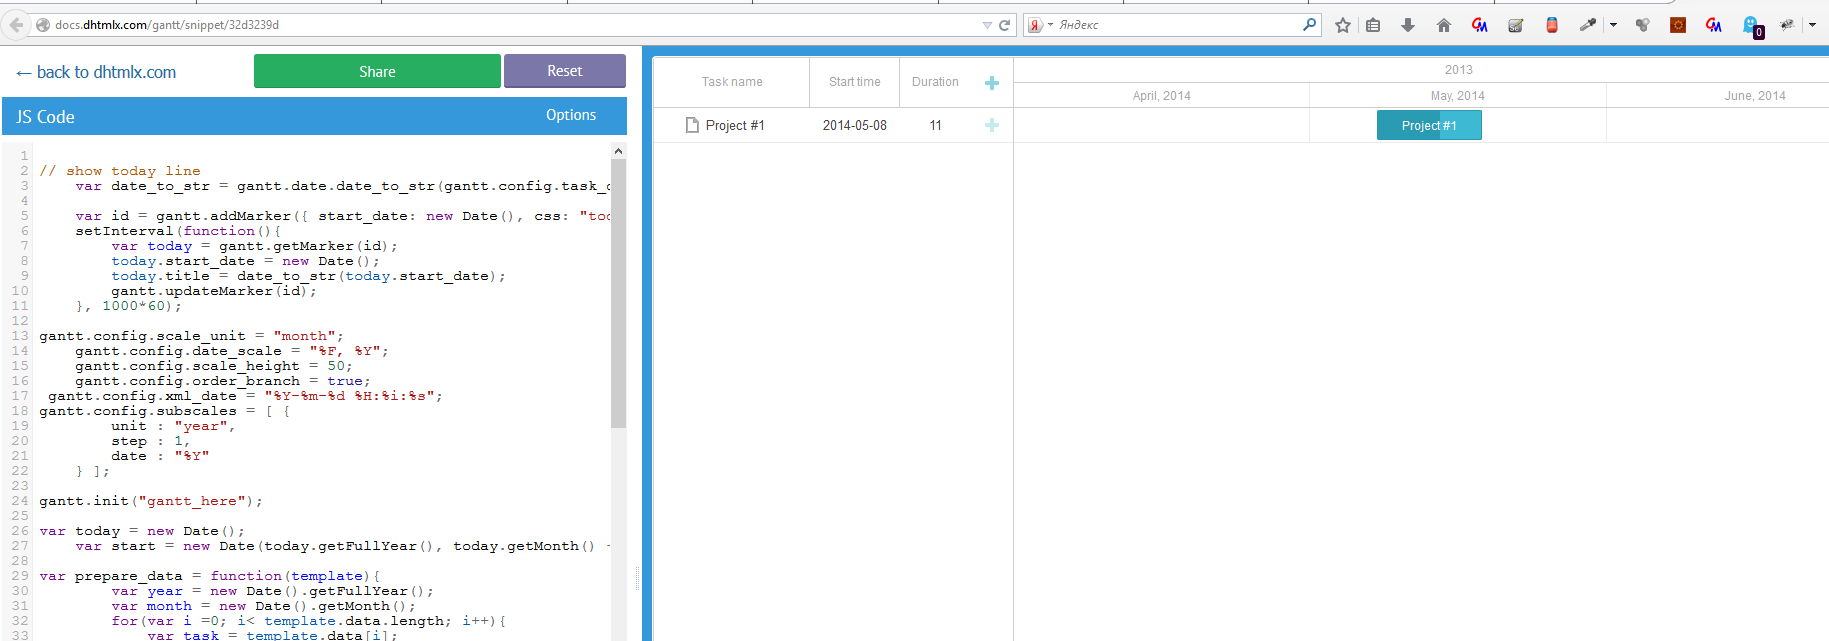Select the Project #1 task bar in timeline
The image size is (1829, 641).
pyautogui.click(x=1429, y=125)
